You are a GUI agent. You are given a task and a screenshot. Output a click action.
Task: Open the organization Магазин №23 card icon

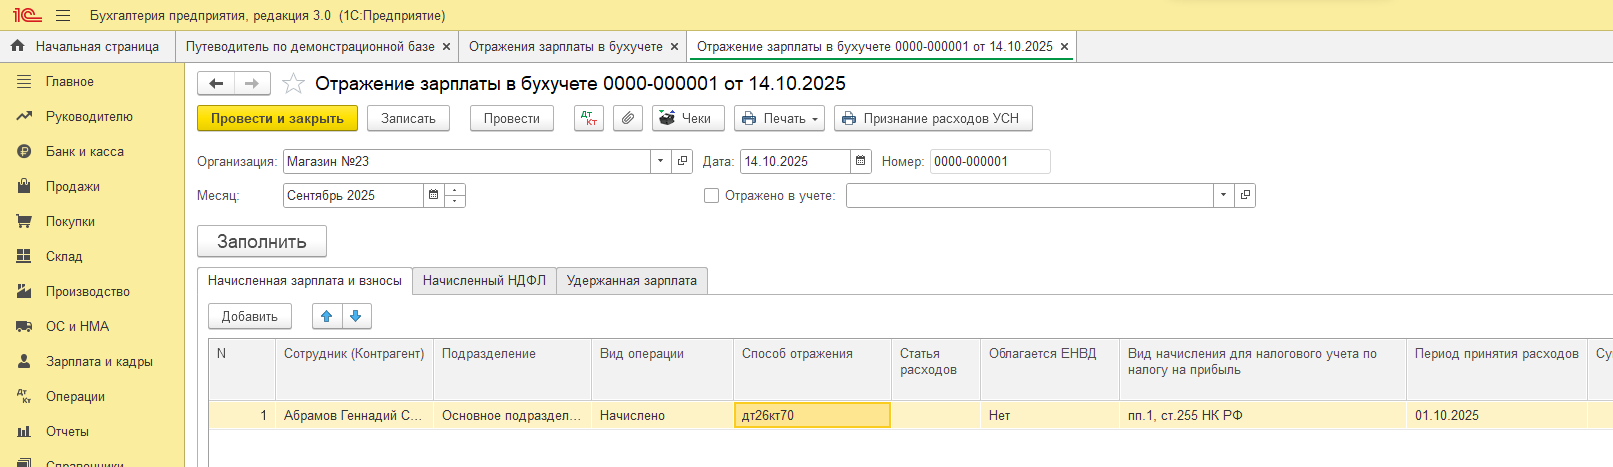pos(682,161)
